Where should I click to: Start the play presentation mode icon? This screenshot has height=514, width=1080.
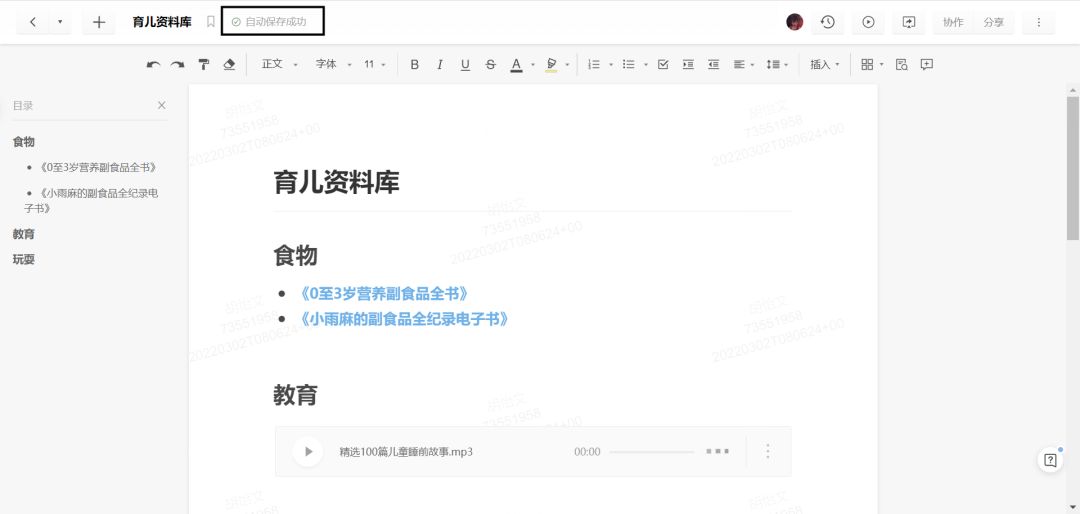[x=868, y=22]
